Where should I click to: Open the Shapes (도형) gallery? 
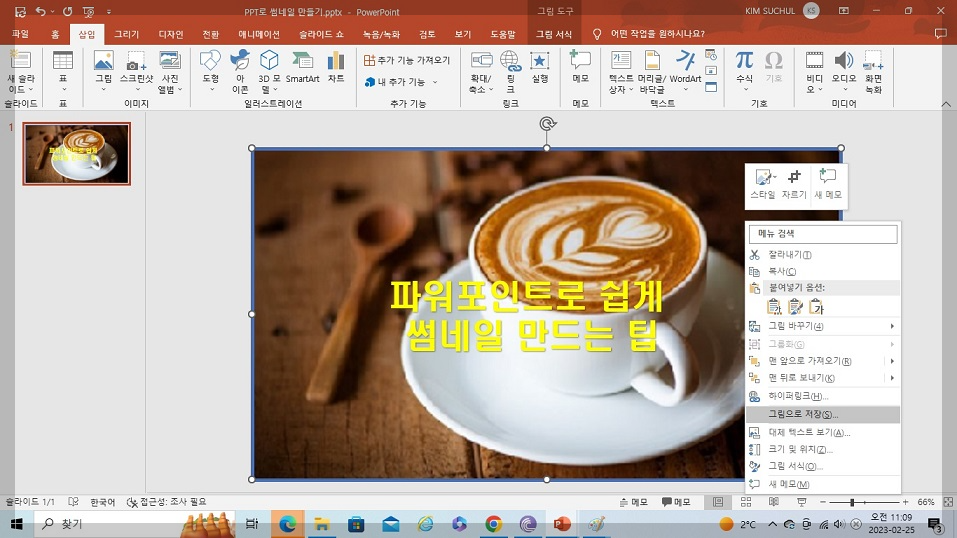(x=211, y=61)
